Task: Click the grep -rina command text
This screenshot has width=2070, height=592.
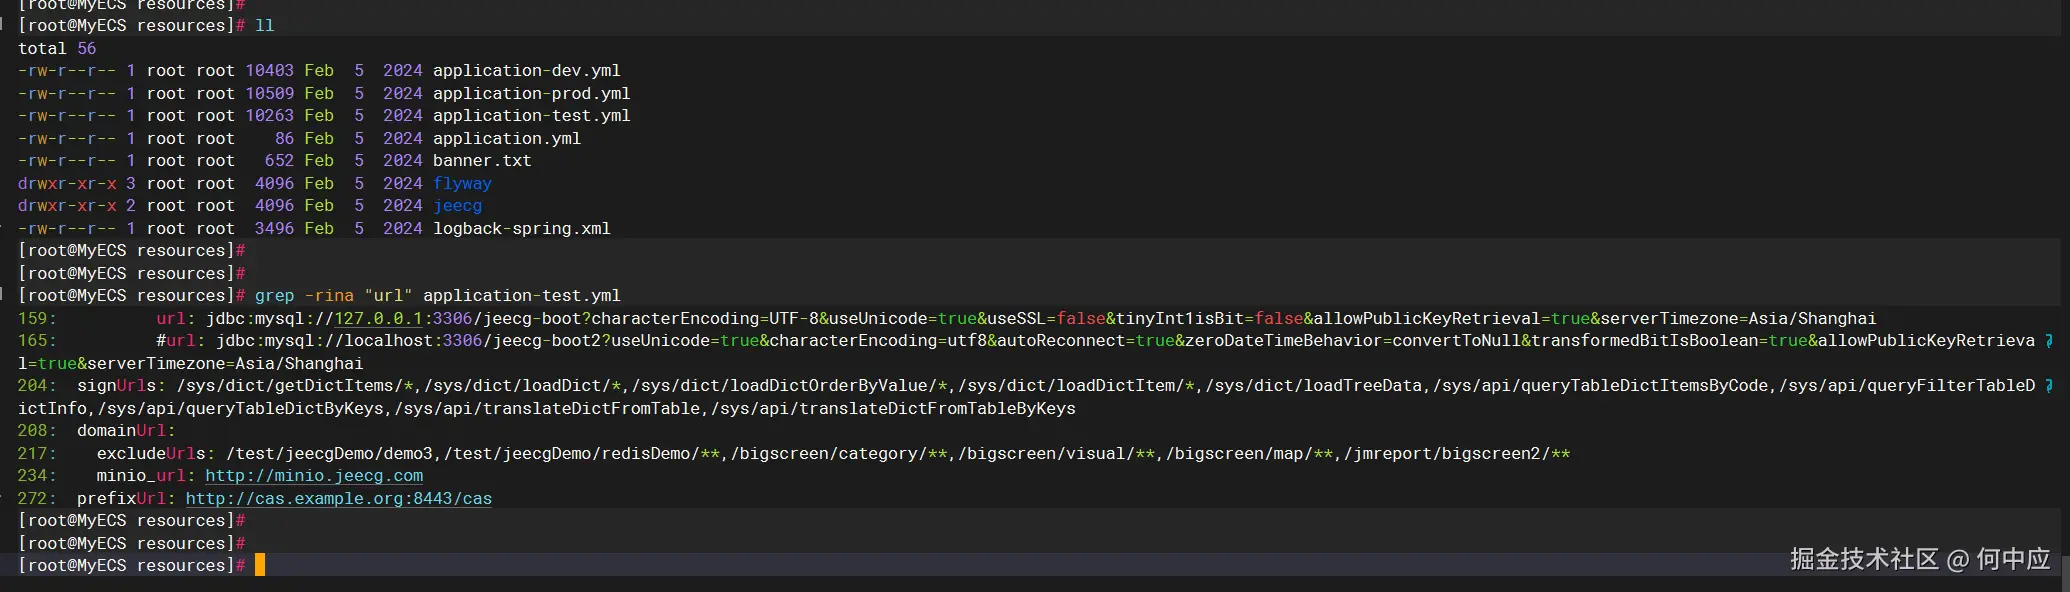Action: [438, 296]
